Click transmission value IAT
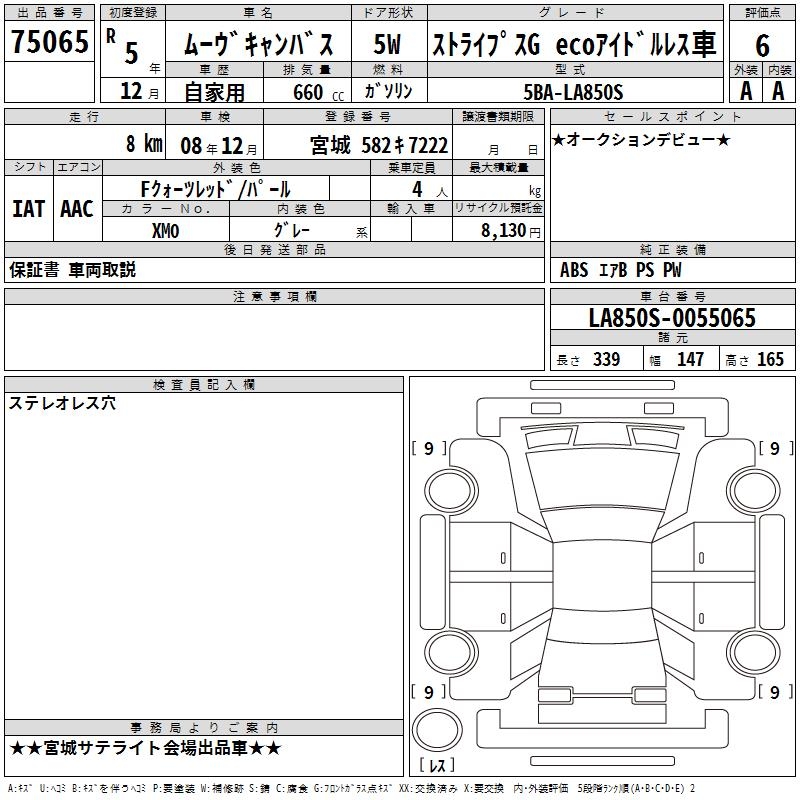 coord(29,209)
